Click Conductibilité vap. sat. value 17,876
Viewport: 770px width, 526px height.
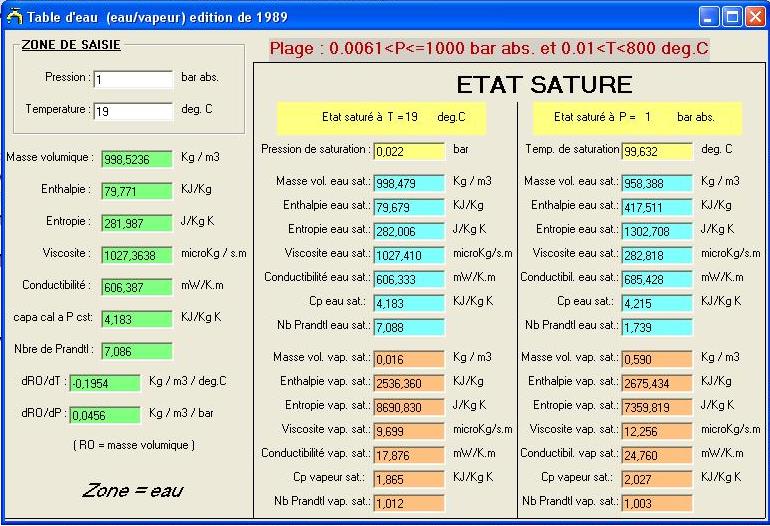point(409,455)
